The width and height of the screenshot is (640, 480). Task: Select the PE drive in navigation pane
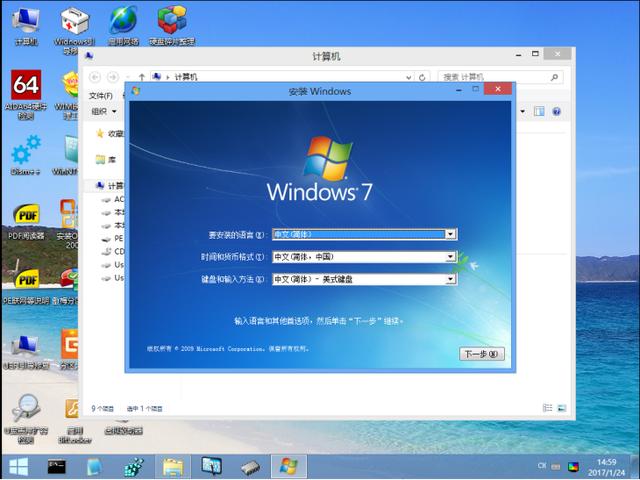pyautogui.click(x=113, y=238)
